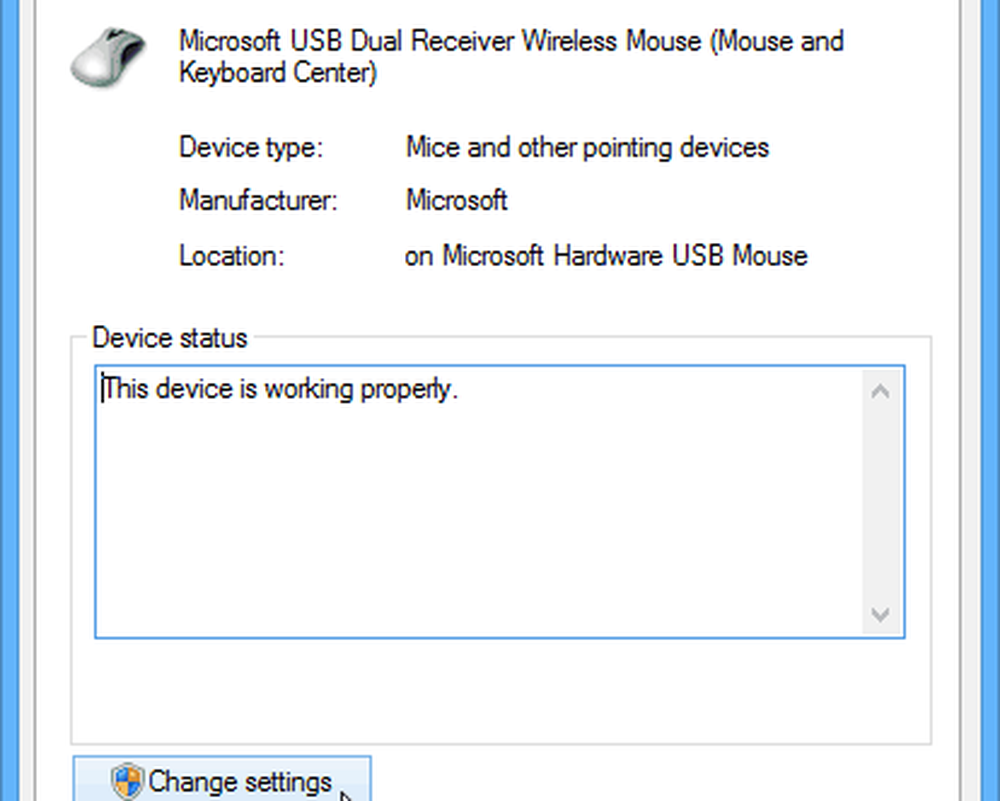Select the Microsoft USB Dual Receiver title
The image size is (1000, 801).
[x=510, y=42]
